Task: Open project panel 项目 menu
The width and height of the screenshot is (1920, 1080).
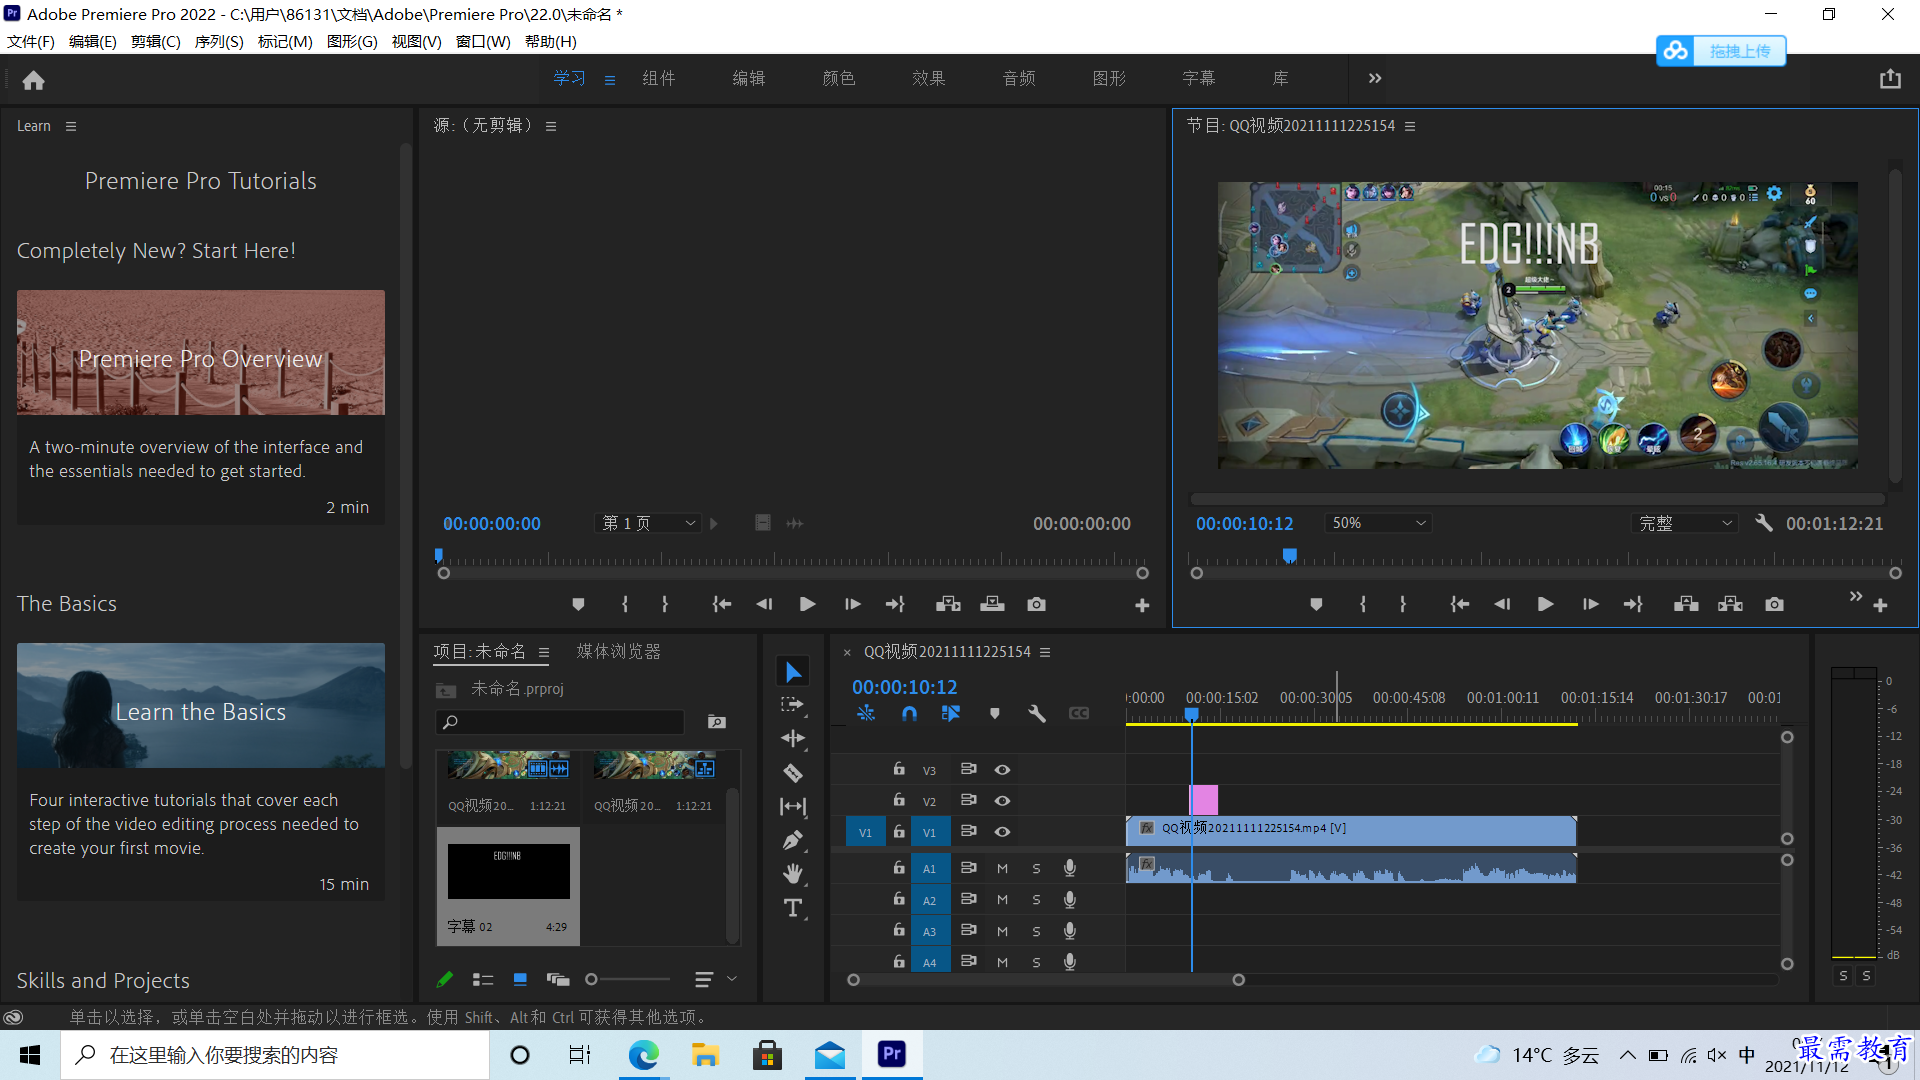Action: tap(544, 652)
